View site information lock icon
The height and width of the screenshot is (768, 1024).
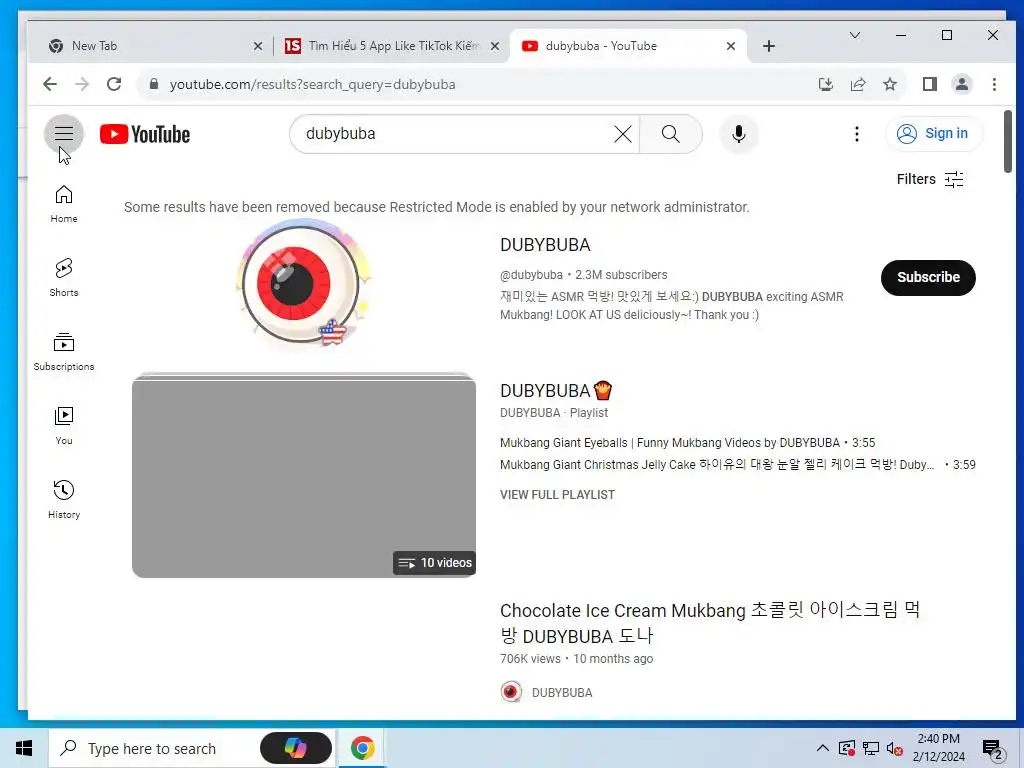pyautogui.click(x=153, y=84)
